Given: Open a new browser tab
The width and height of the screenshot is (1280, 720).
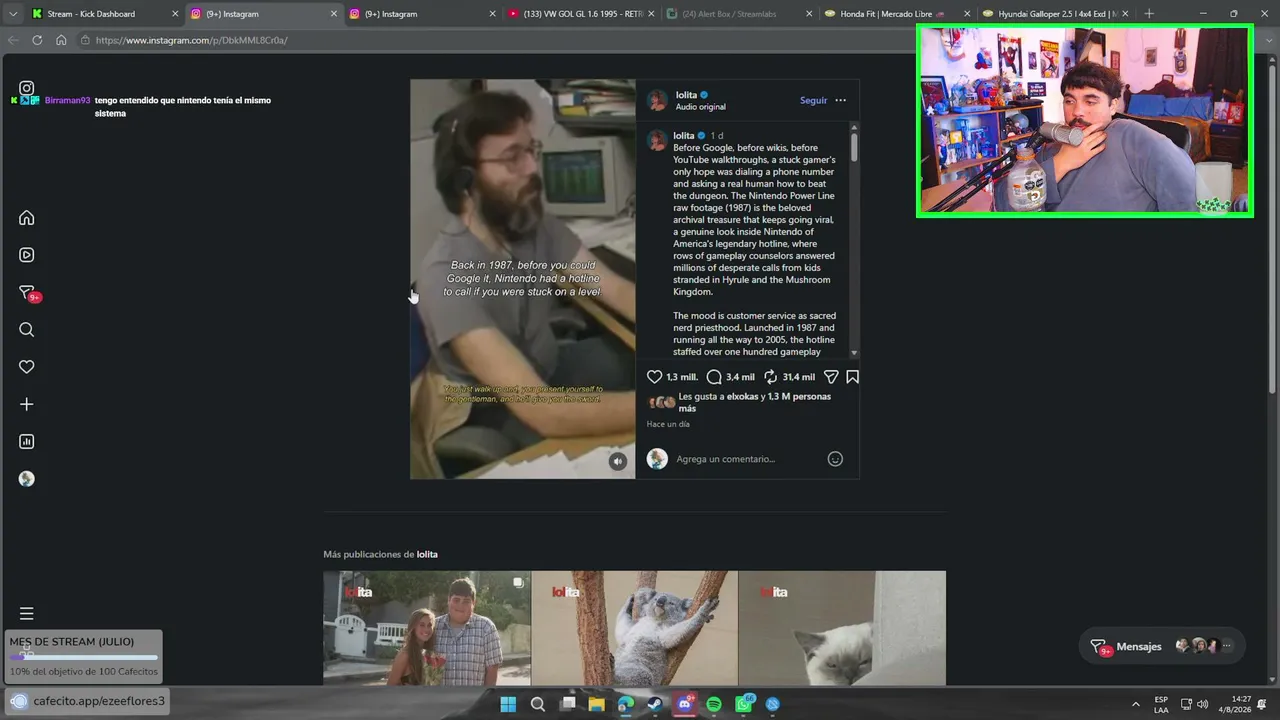Looking at the screenshot, I should 1149,14.
